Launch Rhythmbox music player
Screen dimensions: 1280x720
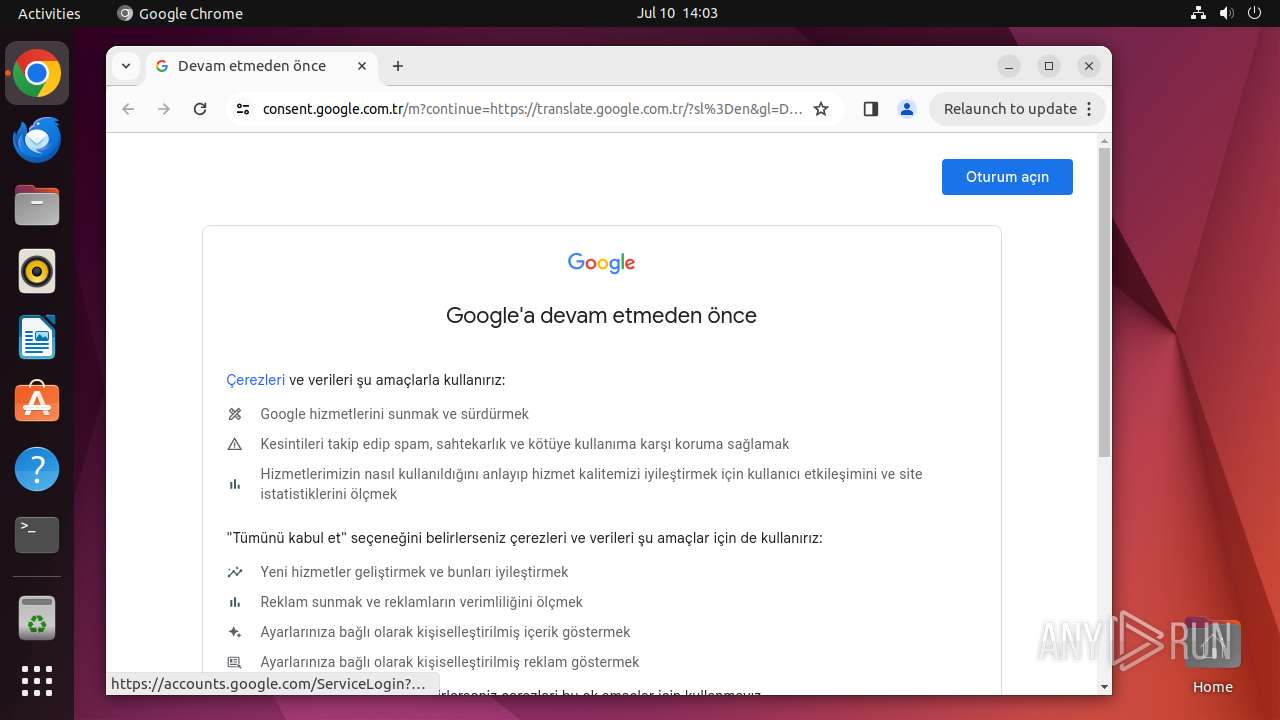(x=37, y=271)
